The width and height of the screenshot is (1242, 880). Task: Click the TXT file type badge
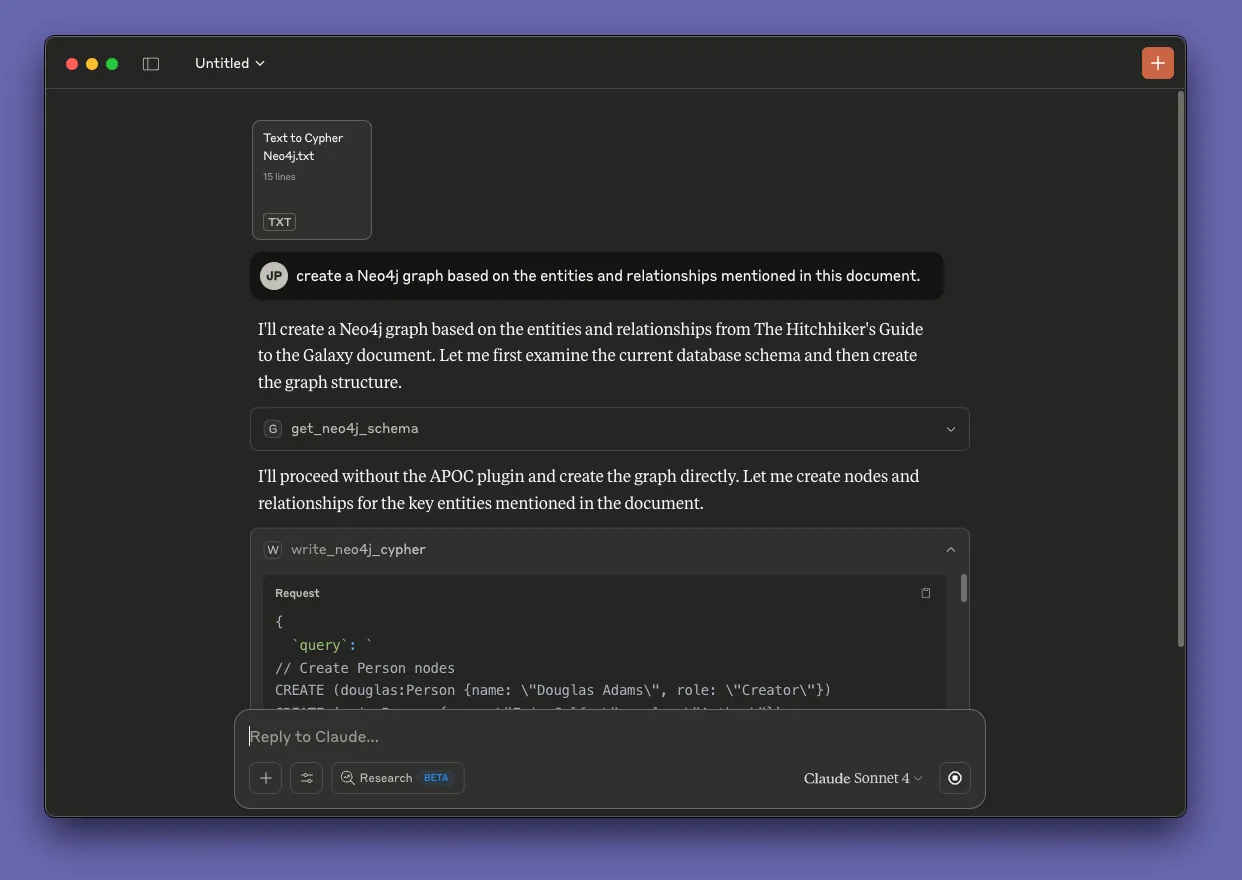(x=279, y=222)
